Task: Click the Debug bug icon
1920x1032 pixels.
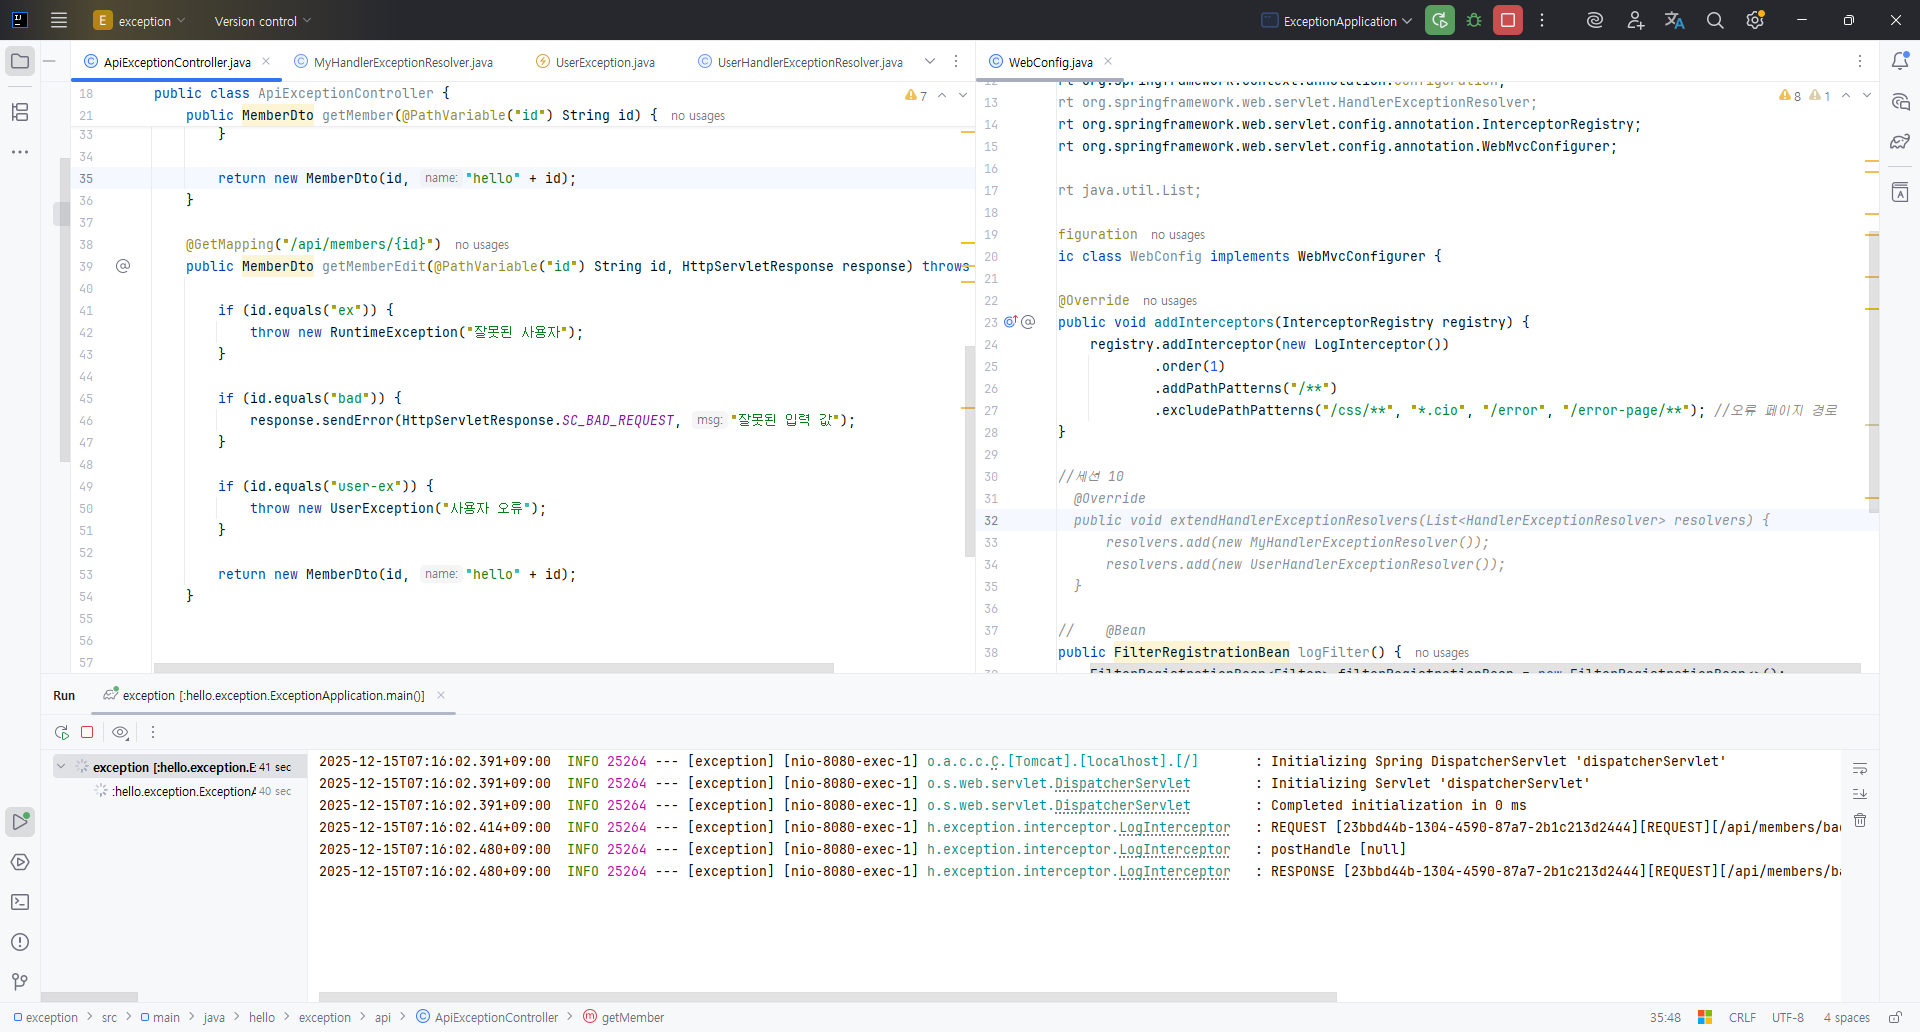Action: tap(1474, 20)
